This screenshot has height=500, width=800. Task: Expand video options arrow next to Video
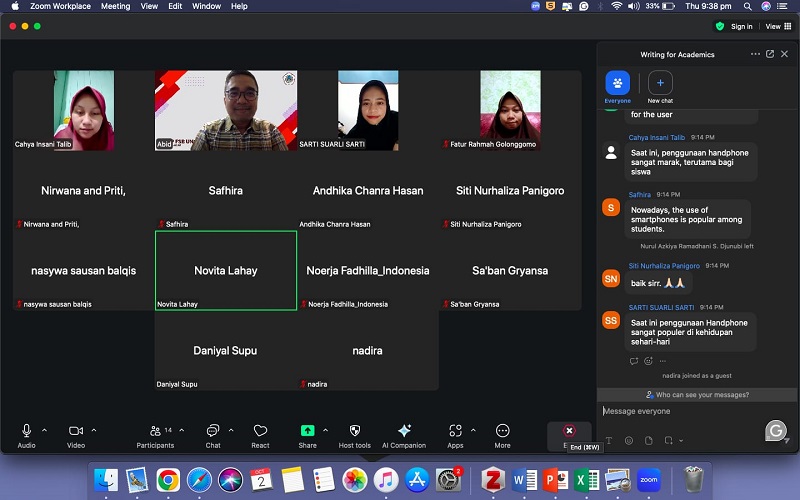94,430
